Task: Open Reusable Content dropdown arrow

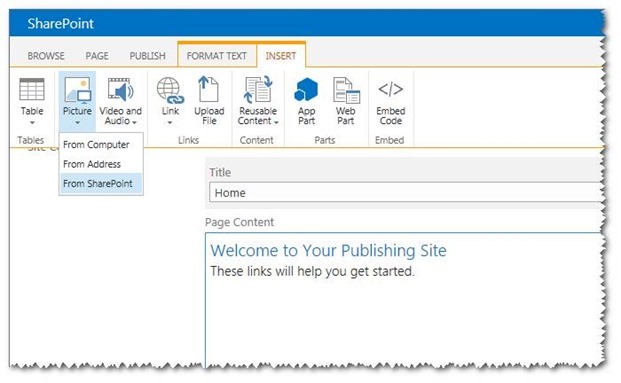Action: [x=276, y=122]
